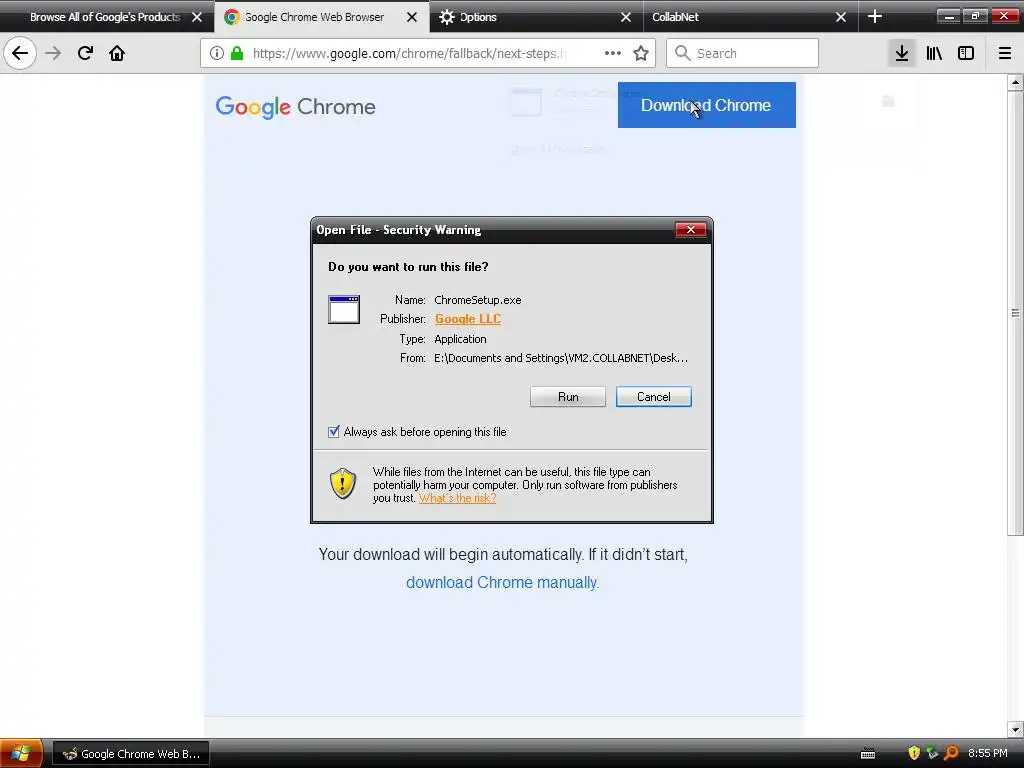Bookmark this page with the star icon
Screen dimensions: 1024x768
641,53
